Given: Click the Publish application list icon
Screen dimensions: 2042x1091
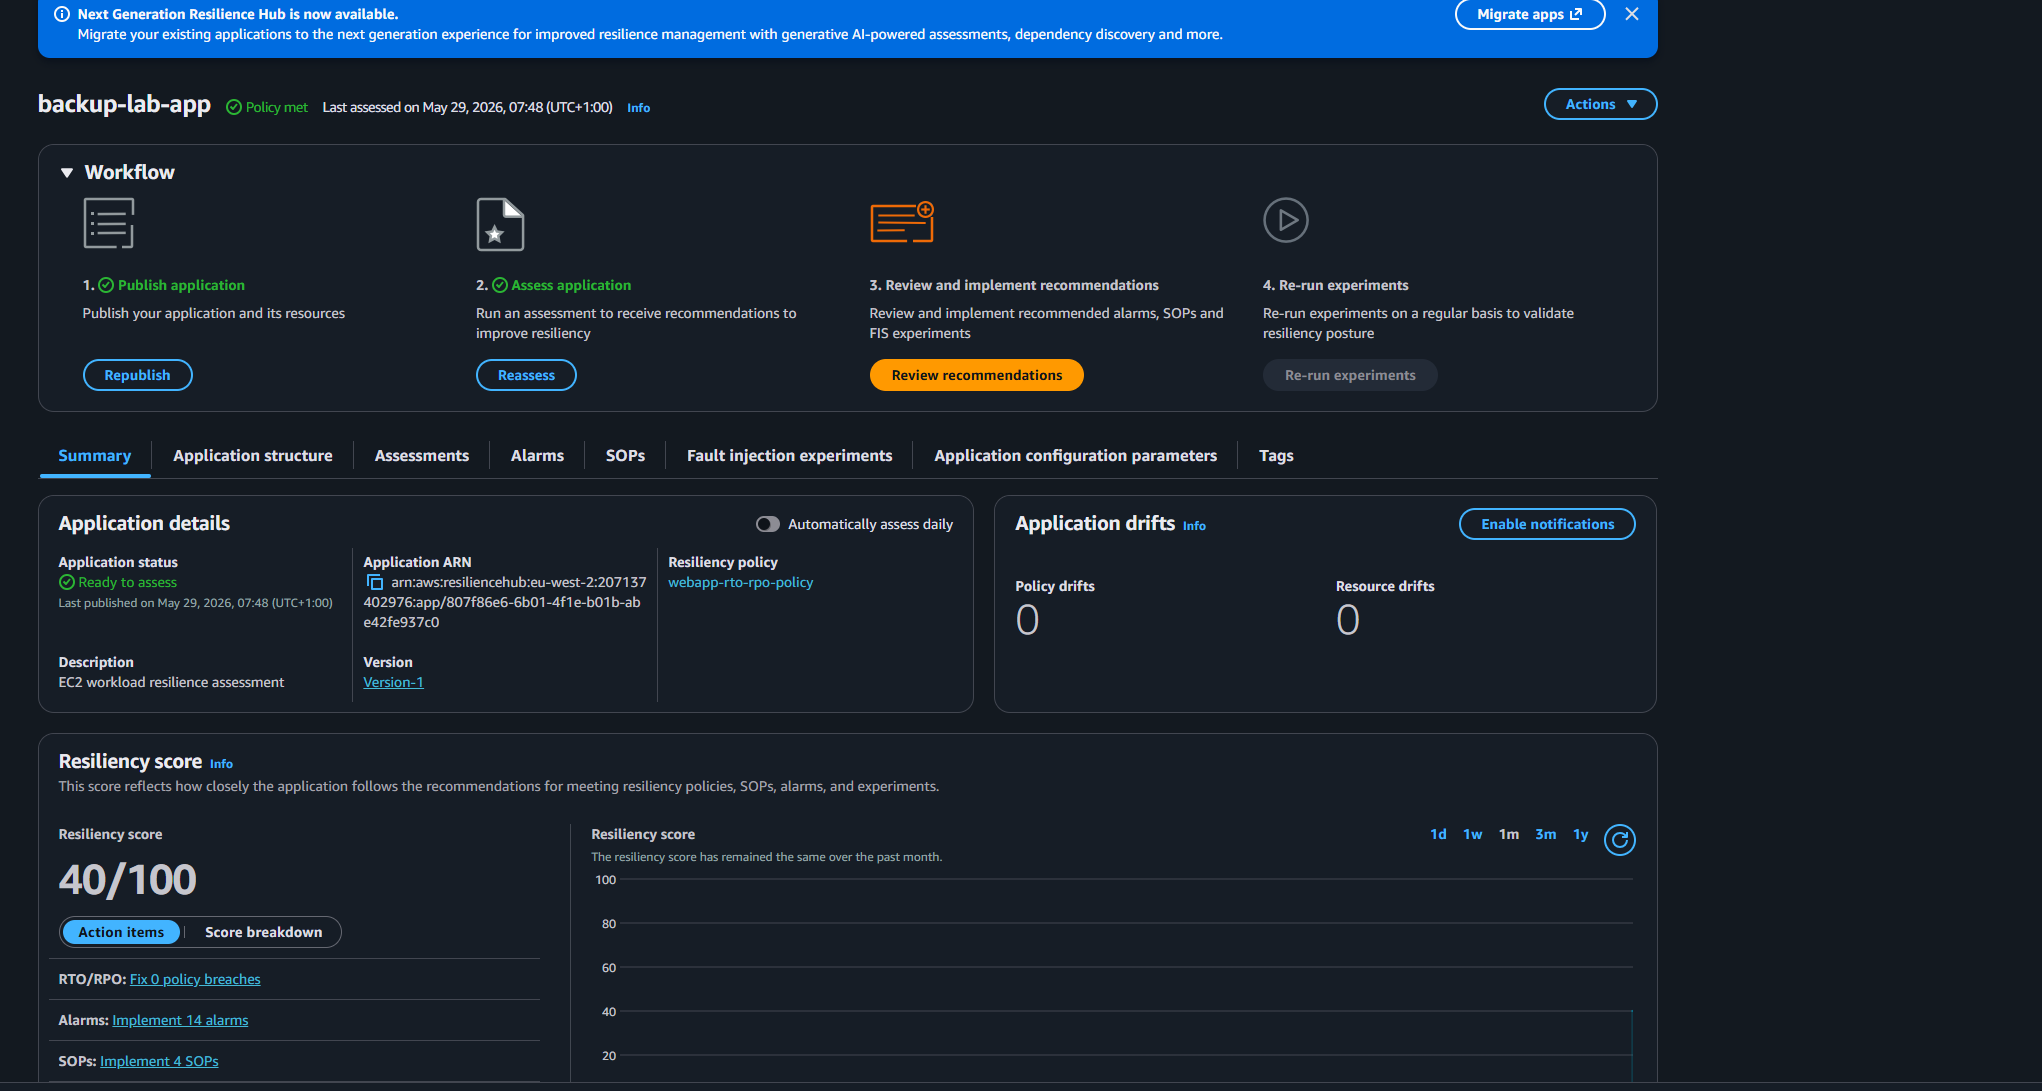Looking at the screenshot, I should point(109,223).
